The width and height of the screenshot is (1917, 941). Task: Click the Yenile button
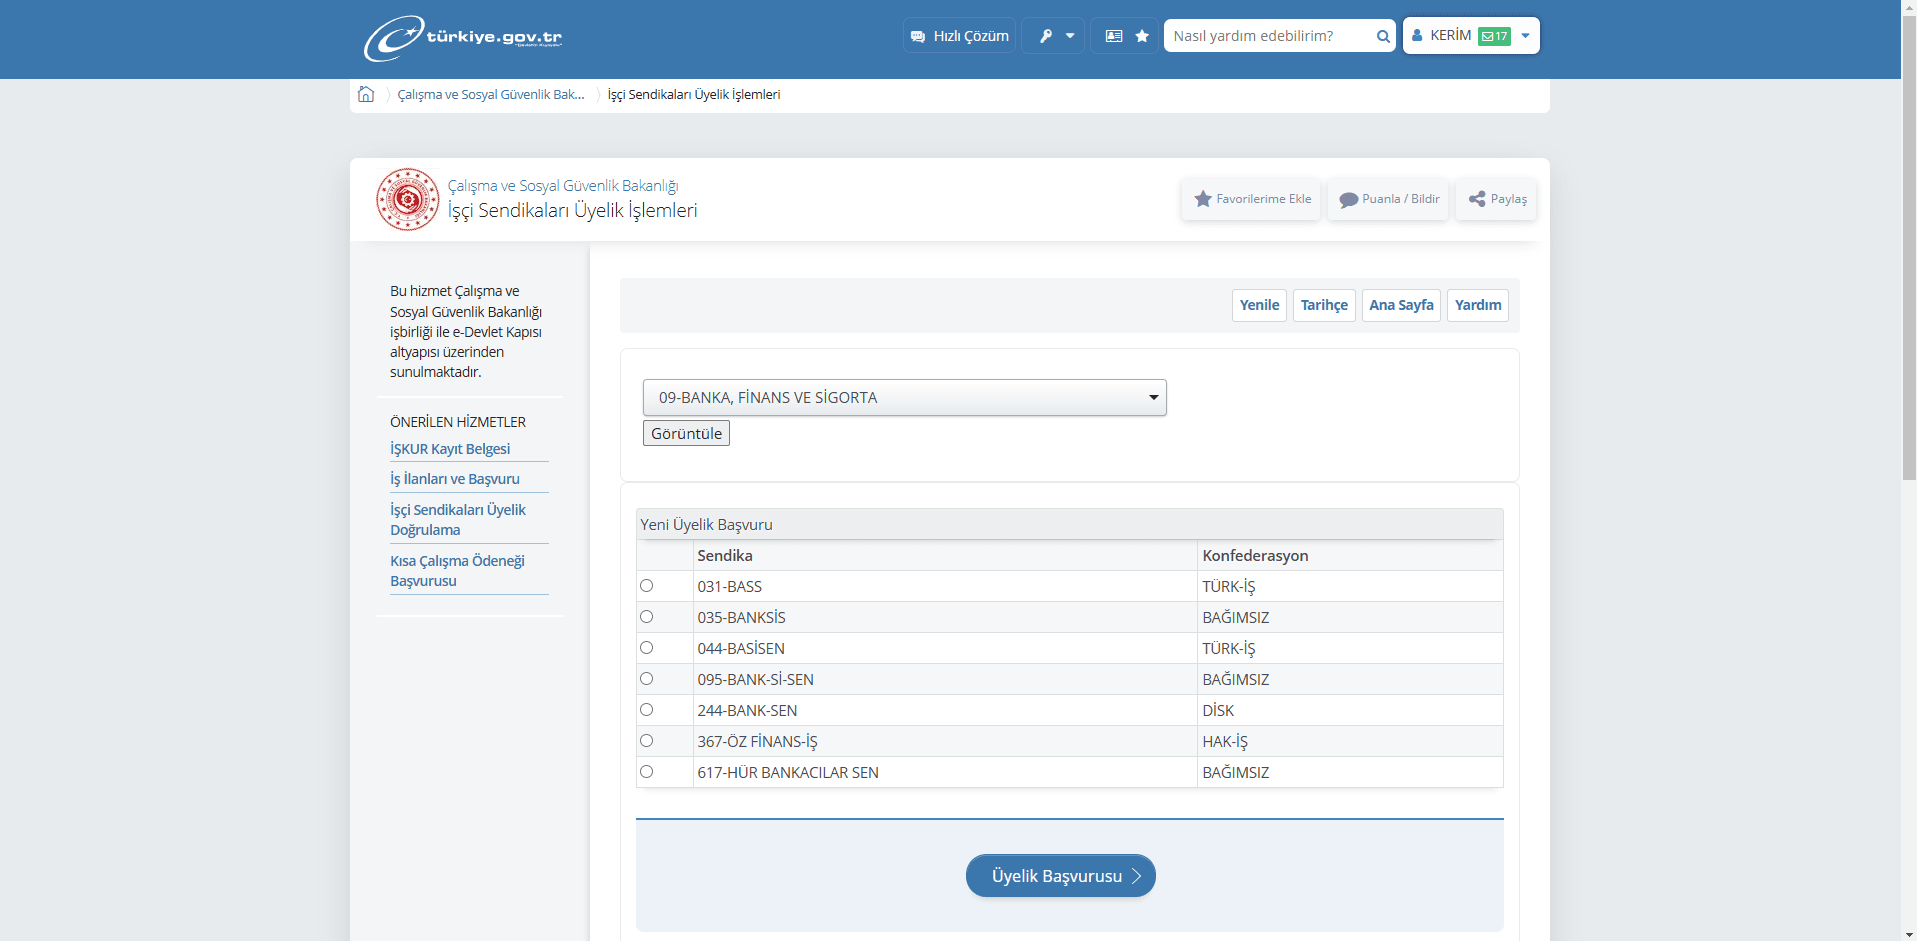click(1259, 305)
